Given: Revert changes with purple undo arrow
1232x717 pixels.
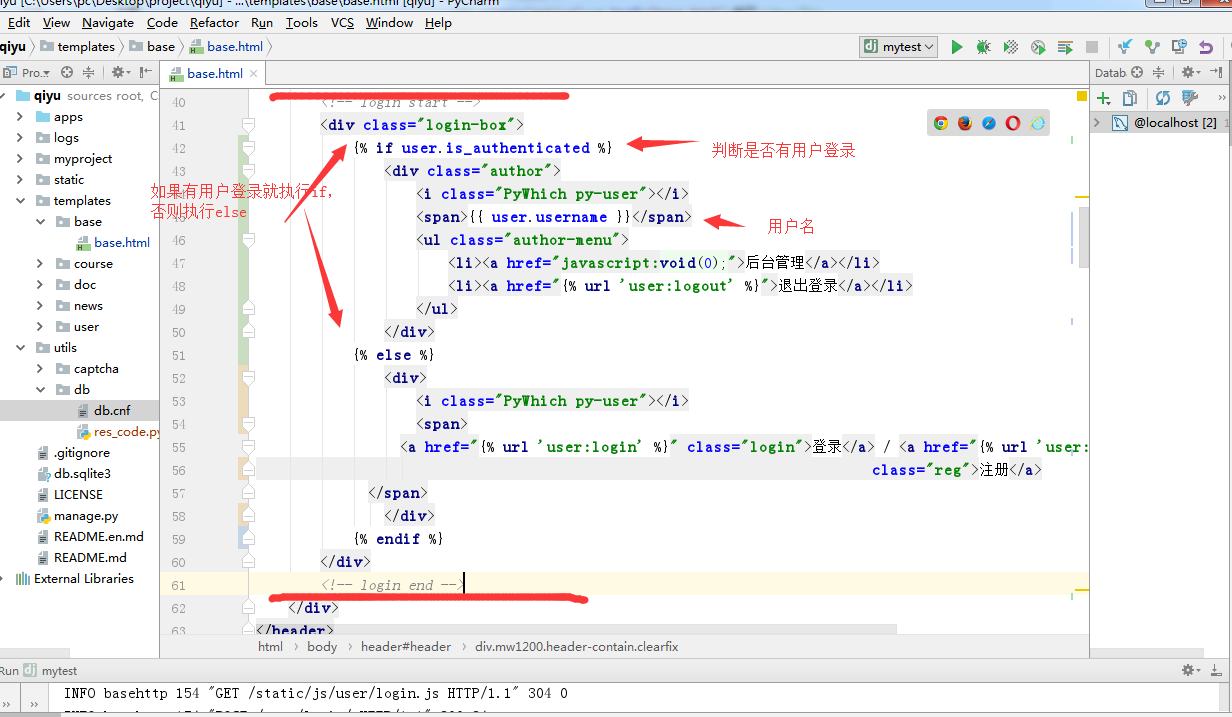Looking at the screenshot, I should (1206, 47).
